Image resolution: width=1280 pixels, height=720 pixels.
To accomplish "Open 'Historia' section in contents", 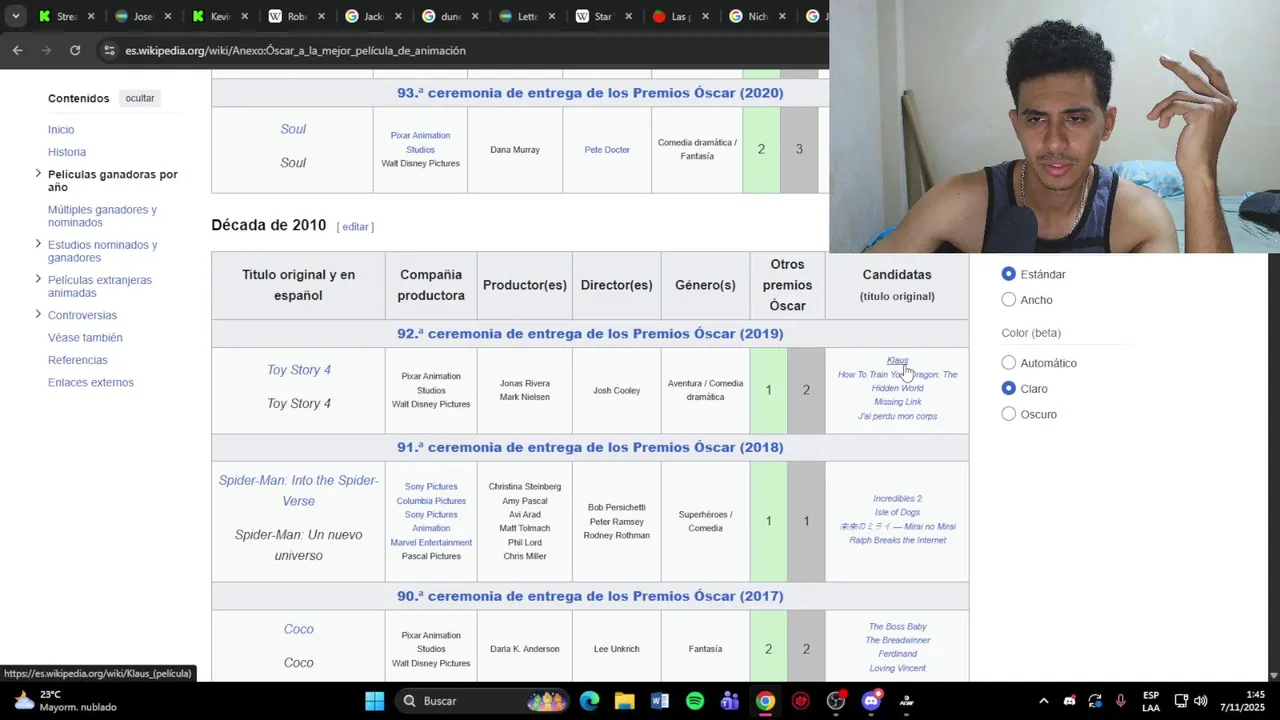I will pyautogui.click(x=67, y=152).
